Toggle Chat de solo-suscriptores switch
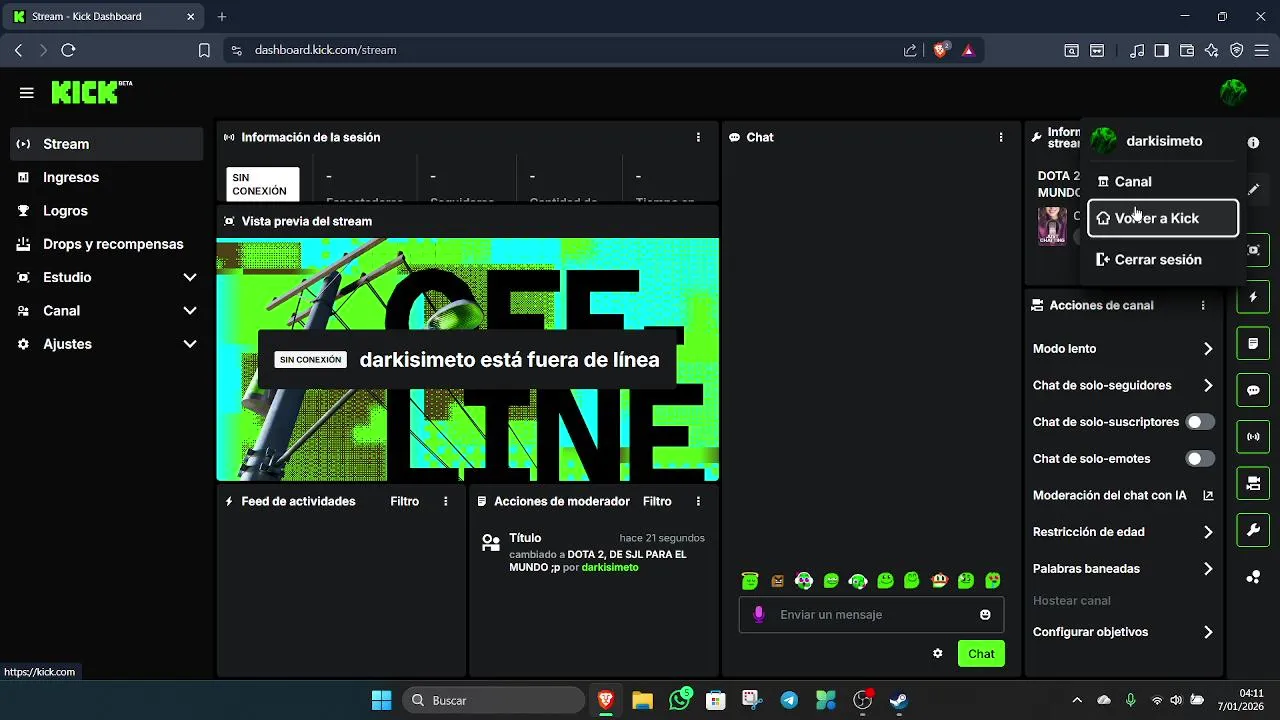The image size is (1280, 720). coord(1200,422)
